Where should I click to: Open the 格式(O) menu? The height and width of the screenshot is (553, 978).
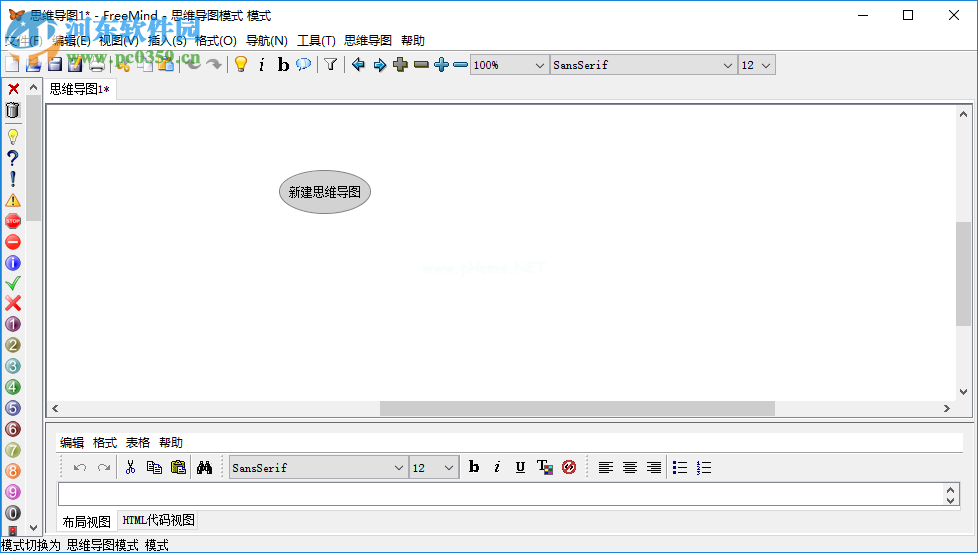click(x=216, y=41)
